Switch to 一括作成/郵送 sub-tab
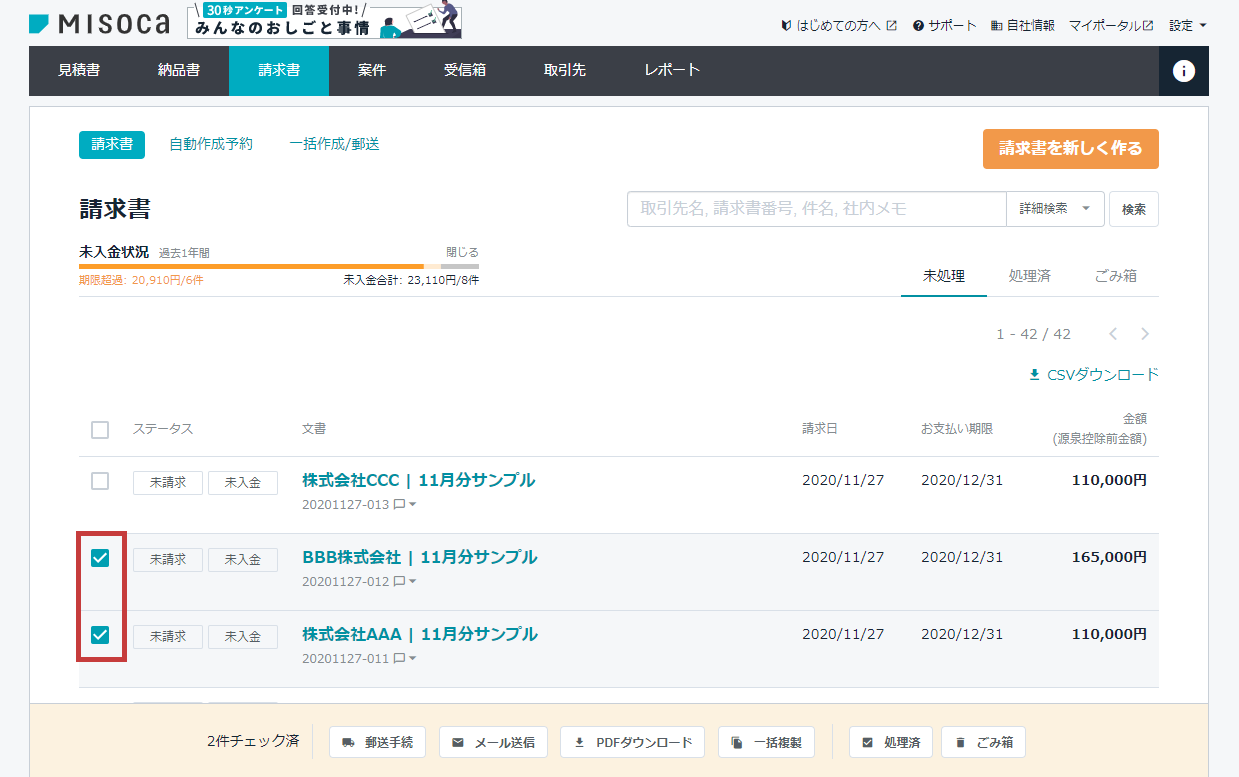The image size is (1239, 777). pos(334,145)
